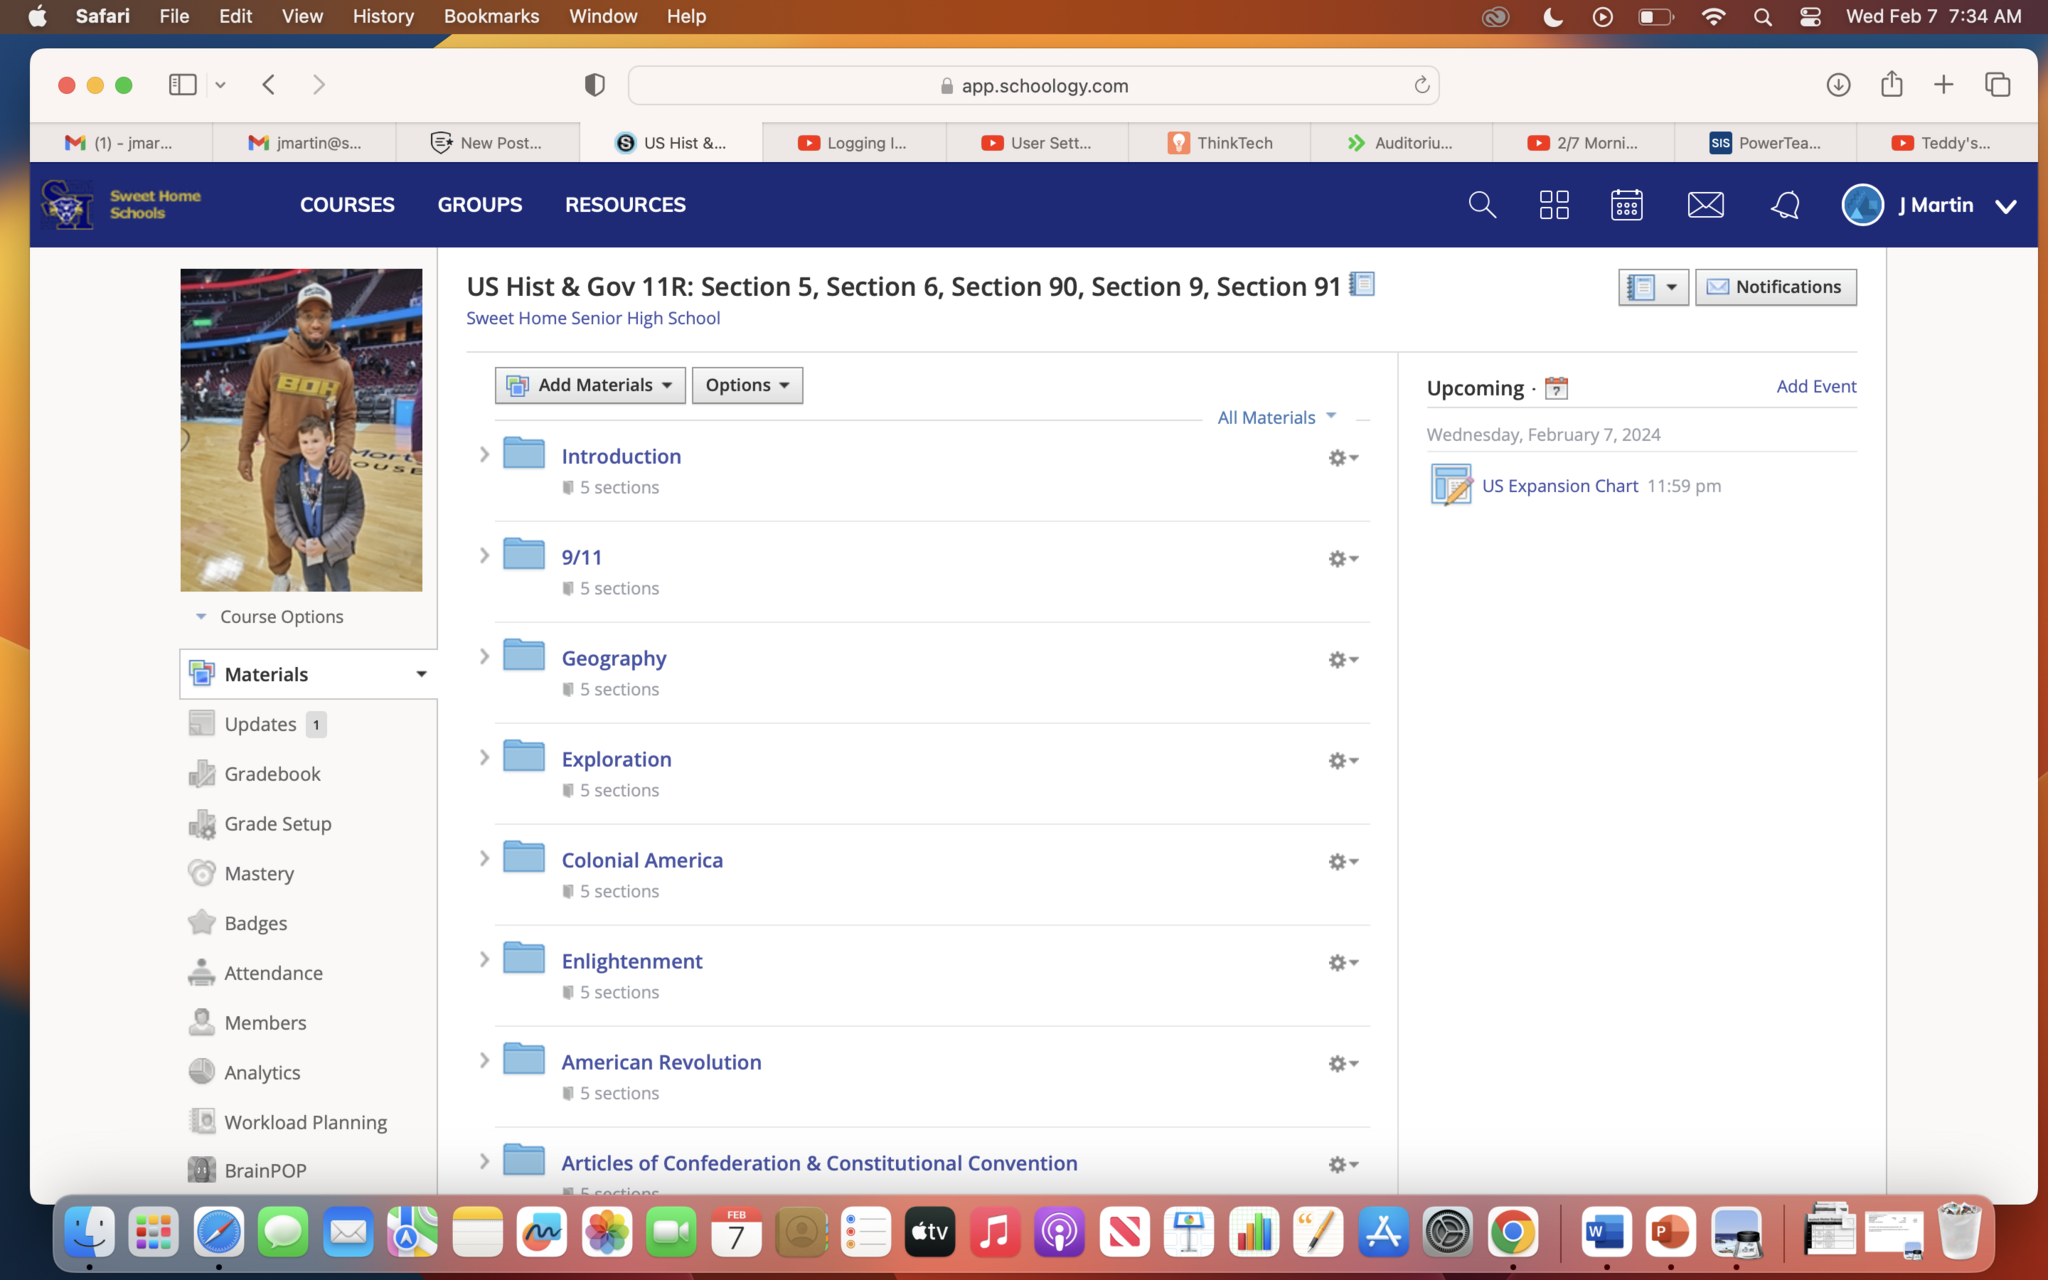Viewport: 2048px width, 1280px height.
Task: Click the calendar icon beside Upcoming
Action: [1556, 388]
